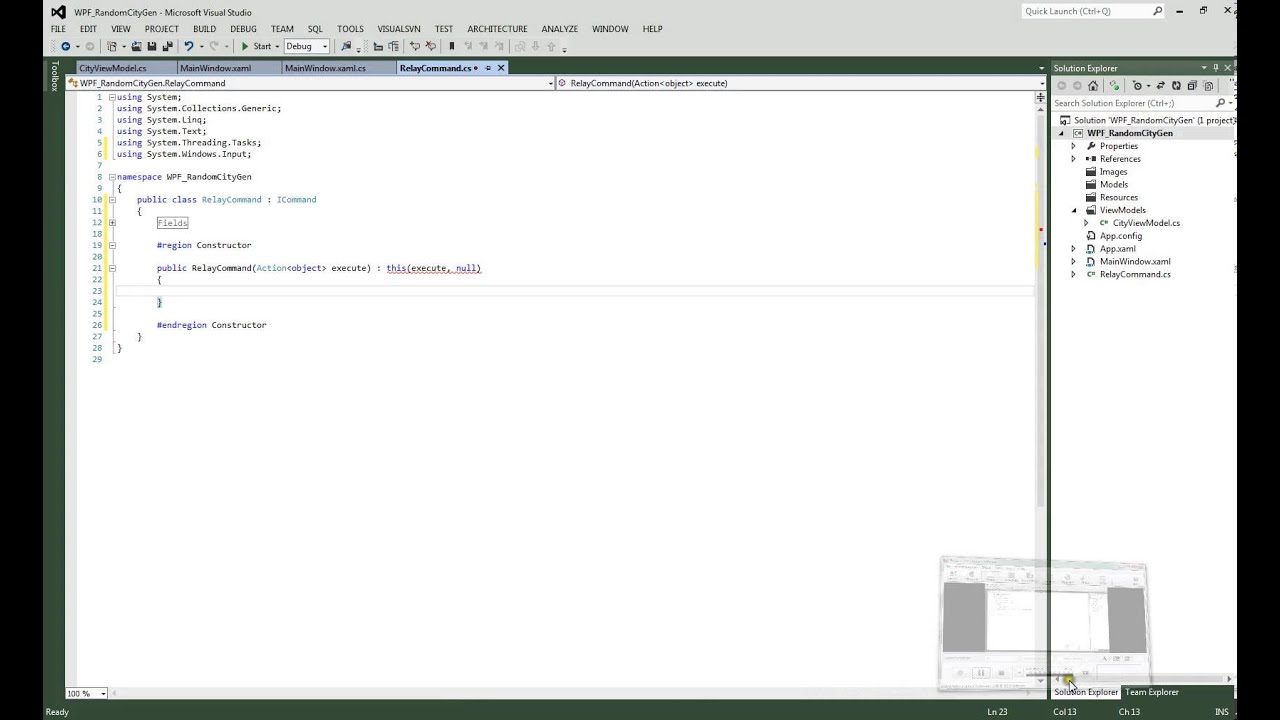Open the Toolbox side panel tab

(x=55, y=76)
